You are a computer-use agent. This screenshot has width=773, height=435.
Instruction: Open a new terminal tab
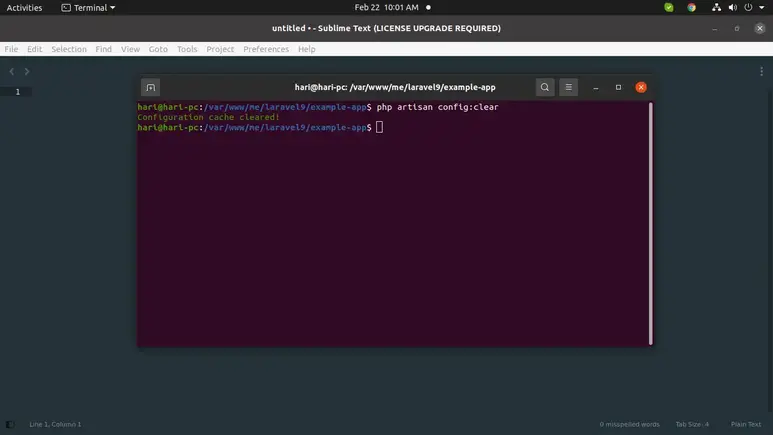(x=150, y=87)
